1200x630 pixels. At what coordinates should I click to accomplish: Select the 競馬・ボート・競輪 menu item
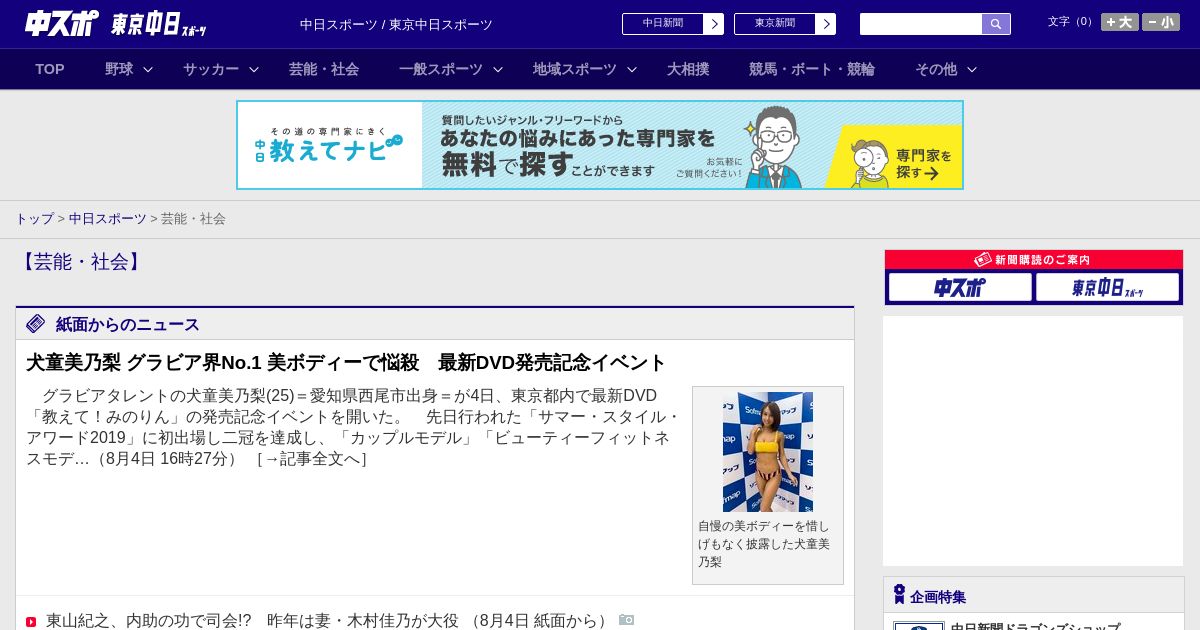tap(812, 69)
